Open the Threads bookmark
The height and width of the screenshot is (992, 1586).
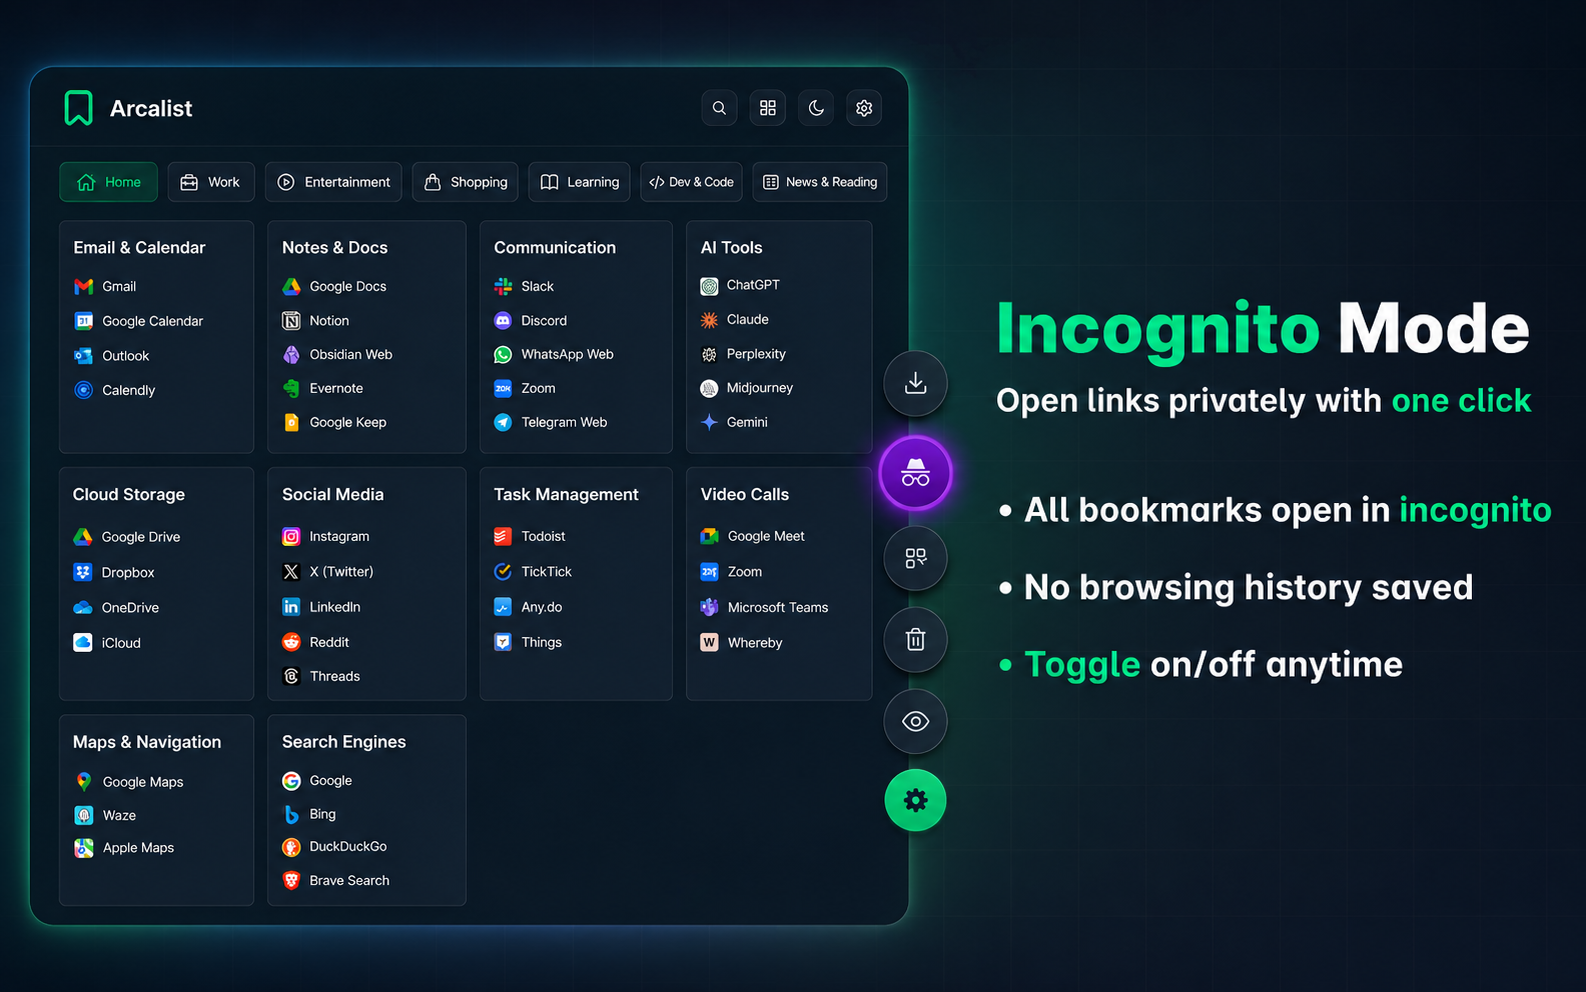[321, 677]
